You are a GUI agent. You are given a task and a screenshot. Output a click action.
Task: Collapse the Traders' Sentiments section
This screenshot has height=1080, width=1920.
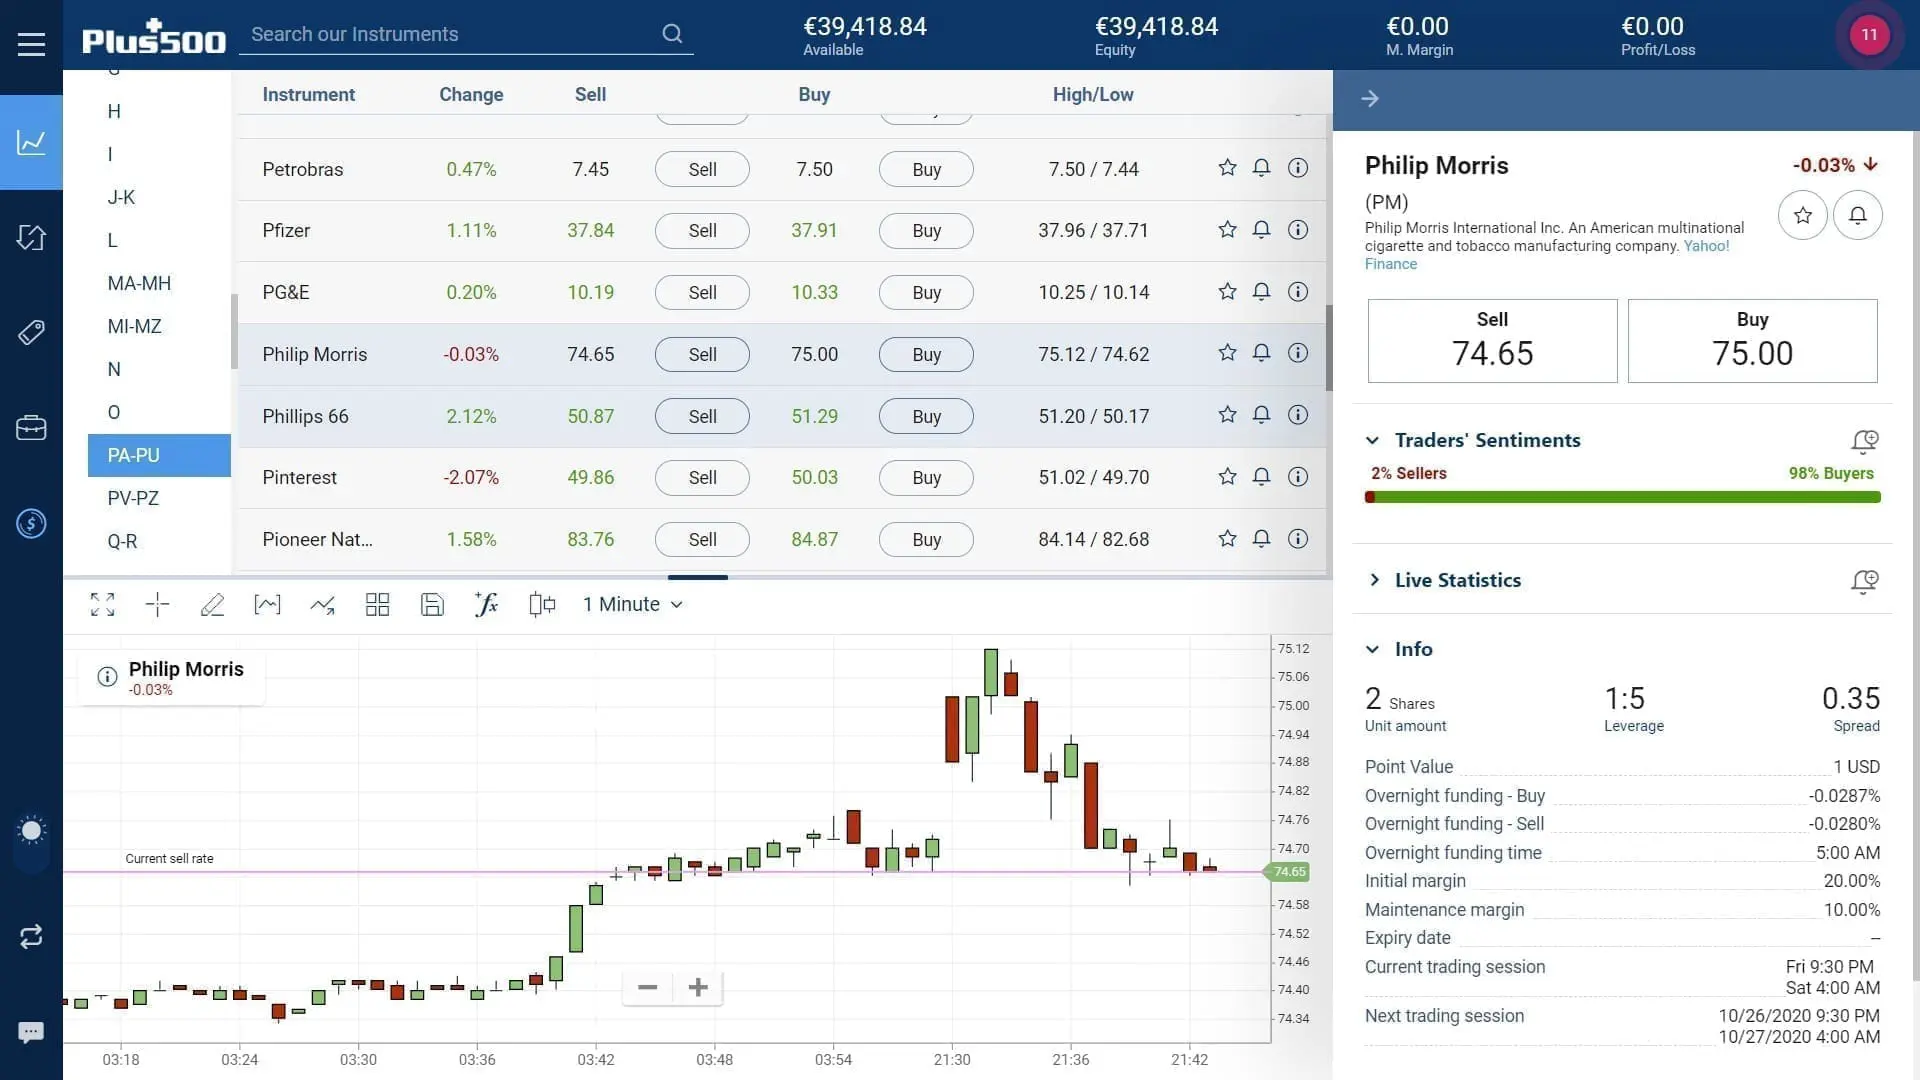click(1373, 440)
